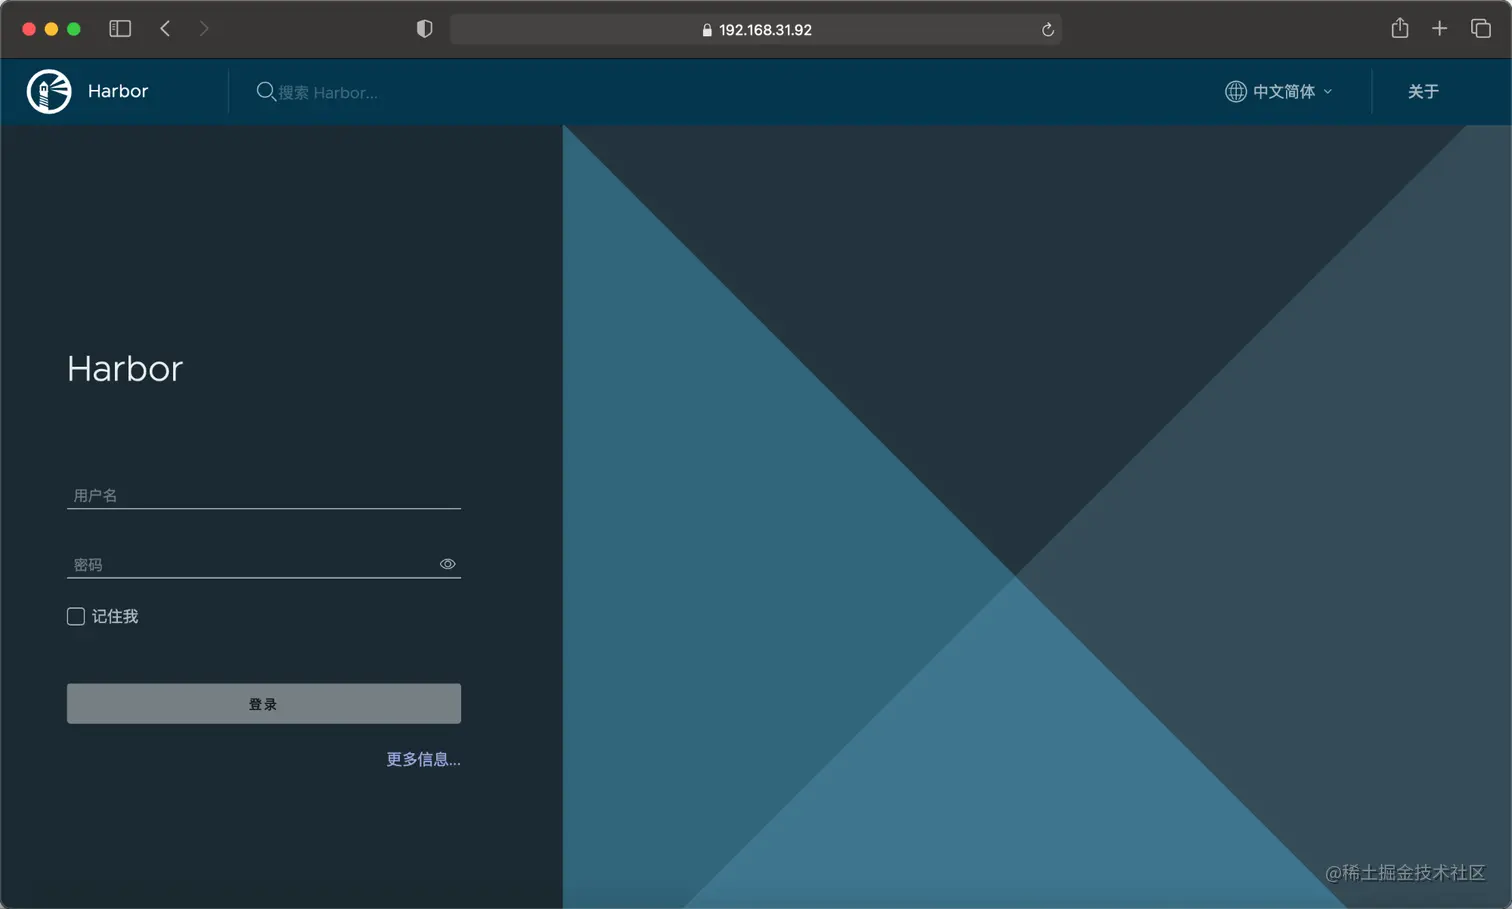1512x909 pixels.
Task: Show the tab overview icon
Action: (1481, 29)
